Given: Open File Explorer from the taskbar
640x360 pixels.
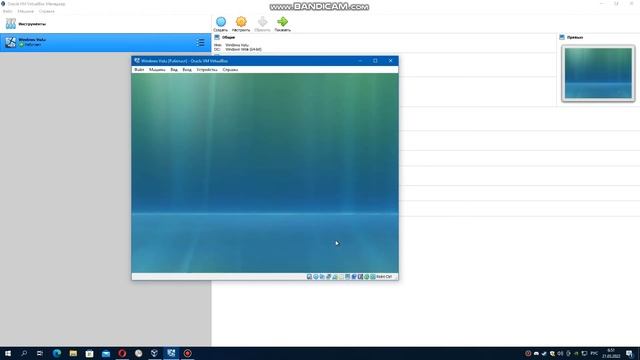Looking at the screenshot, I should tap(73, 353).
